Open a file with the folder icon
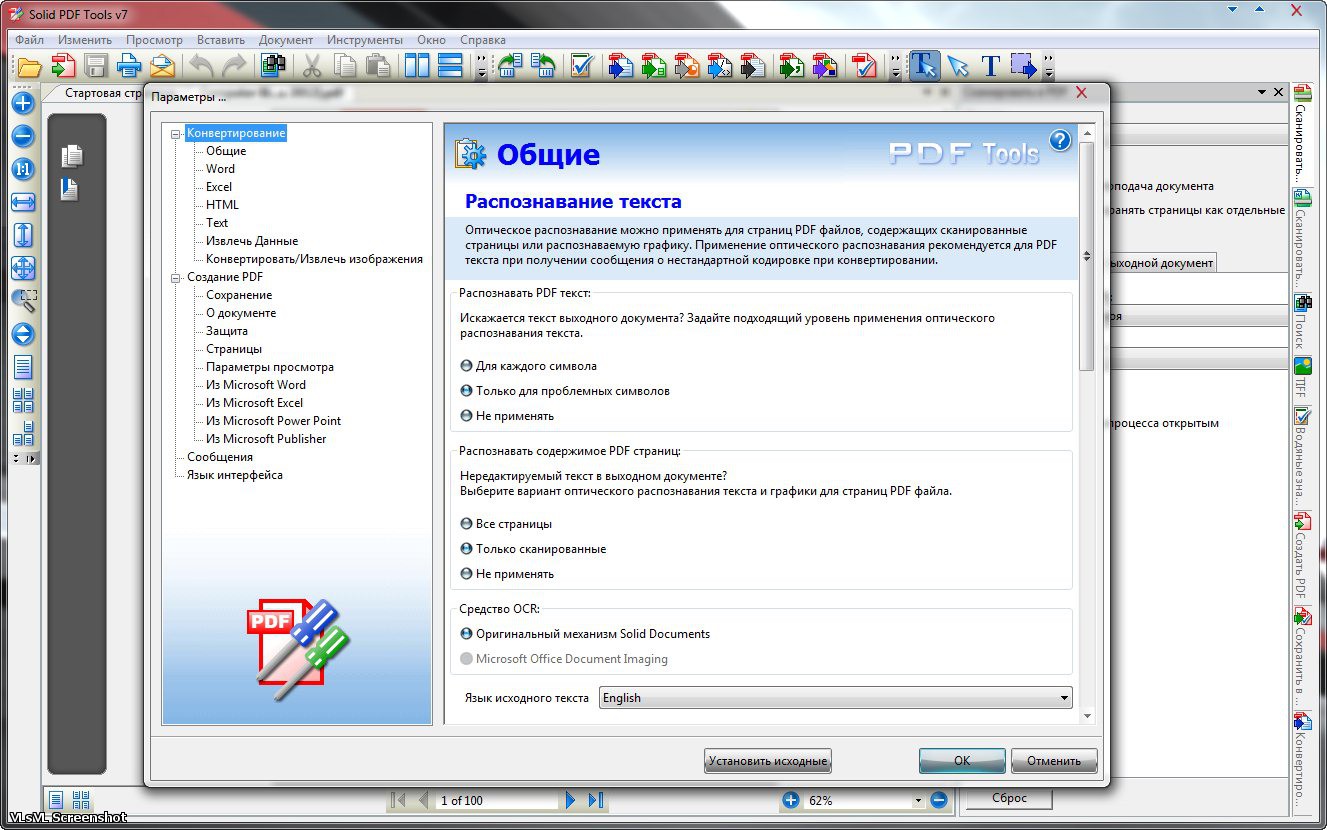This screenshot has width=1327, height=830. pos(28,66)
